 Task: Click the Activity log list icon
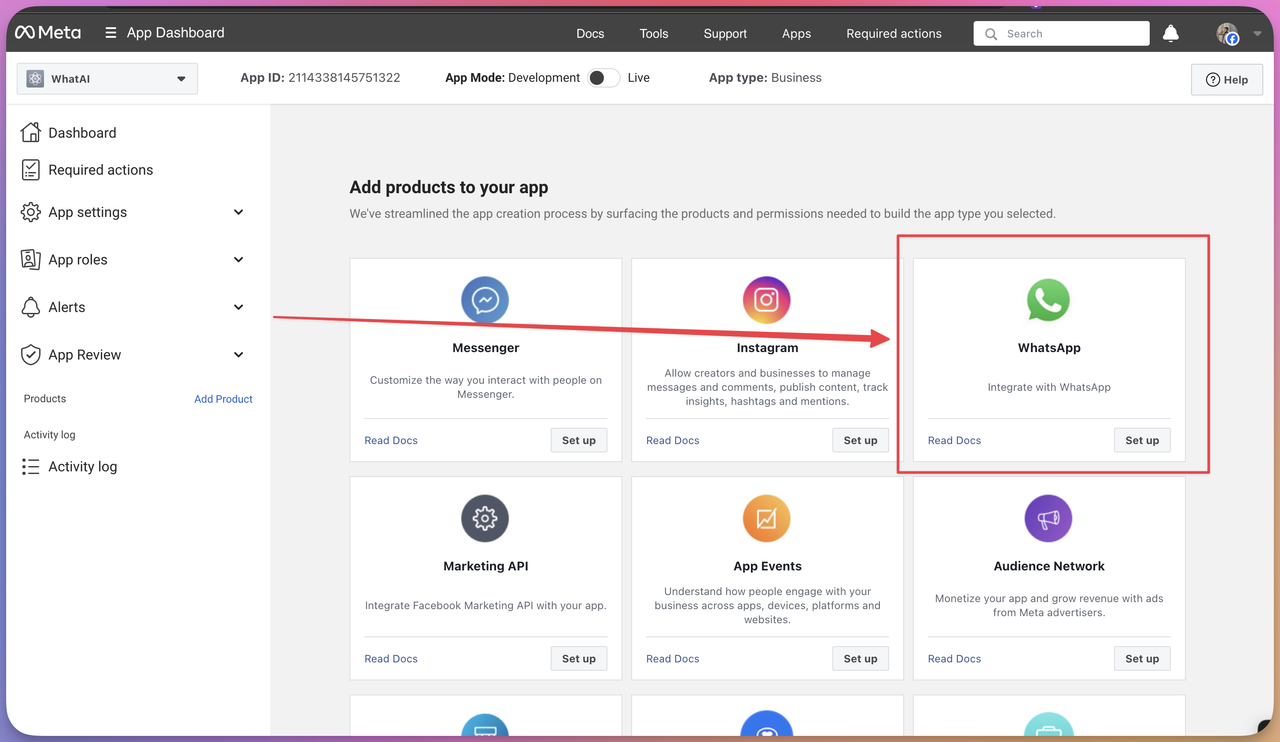pos(31,466)
